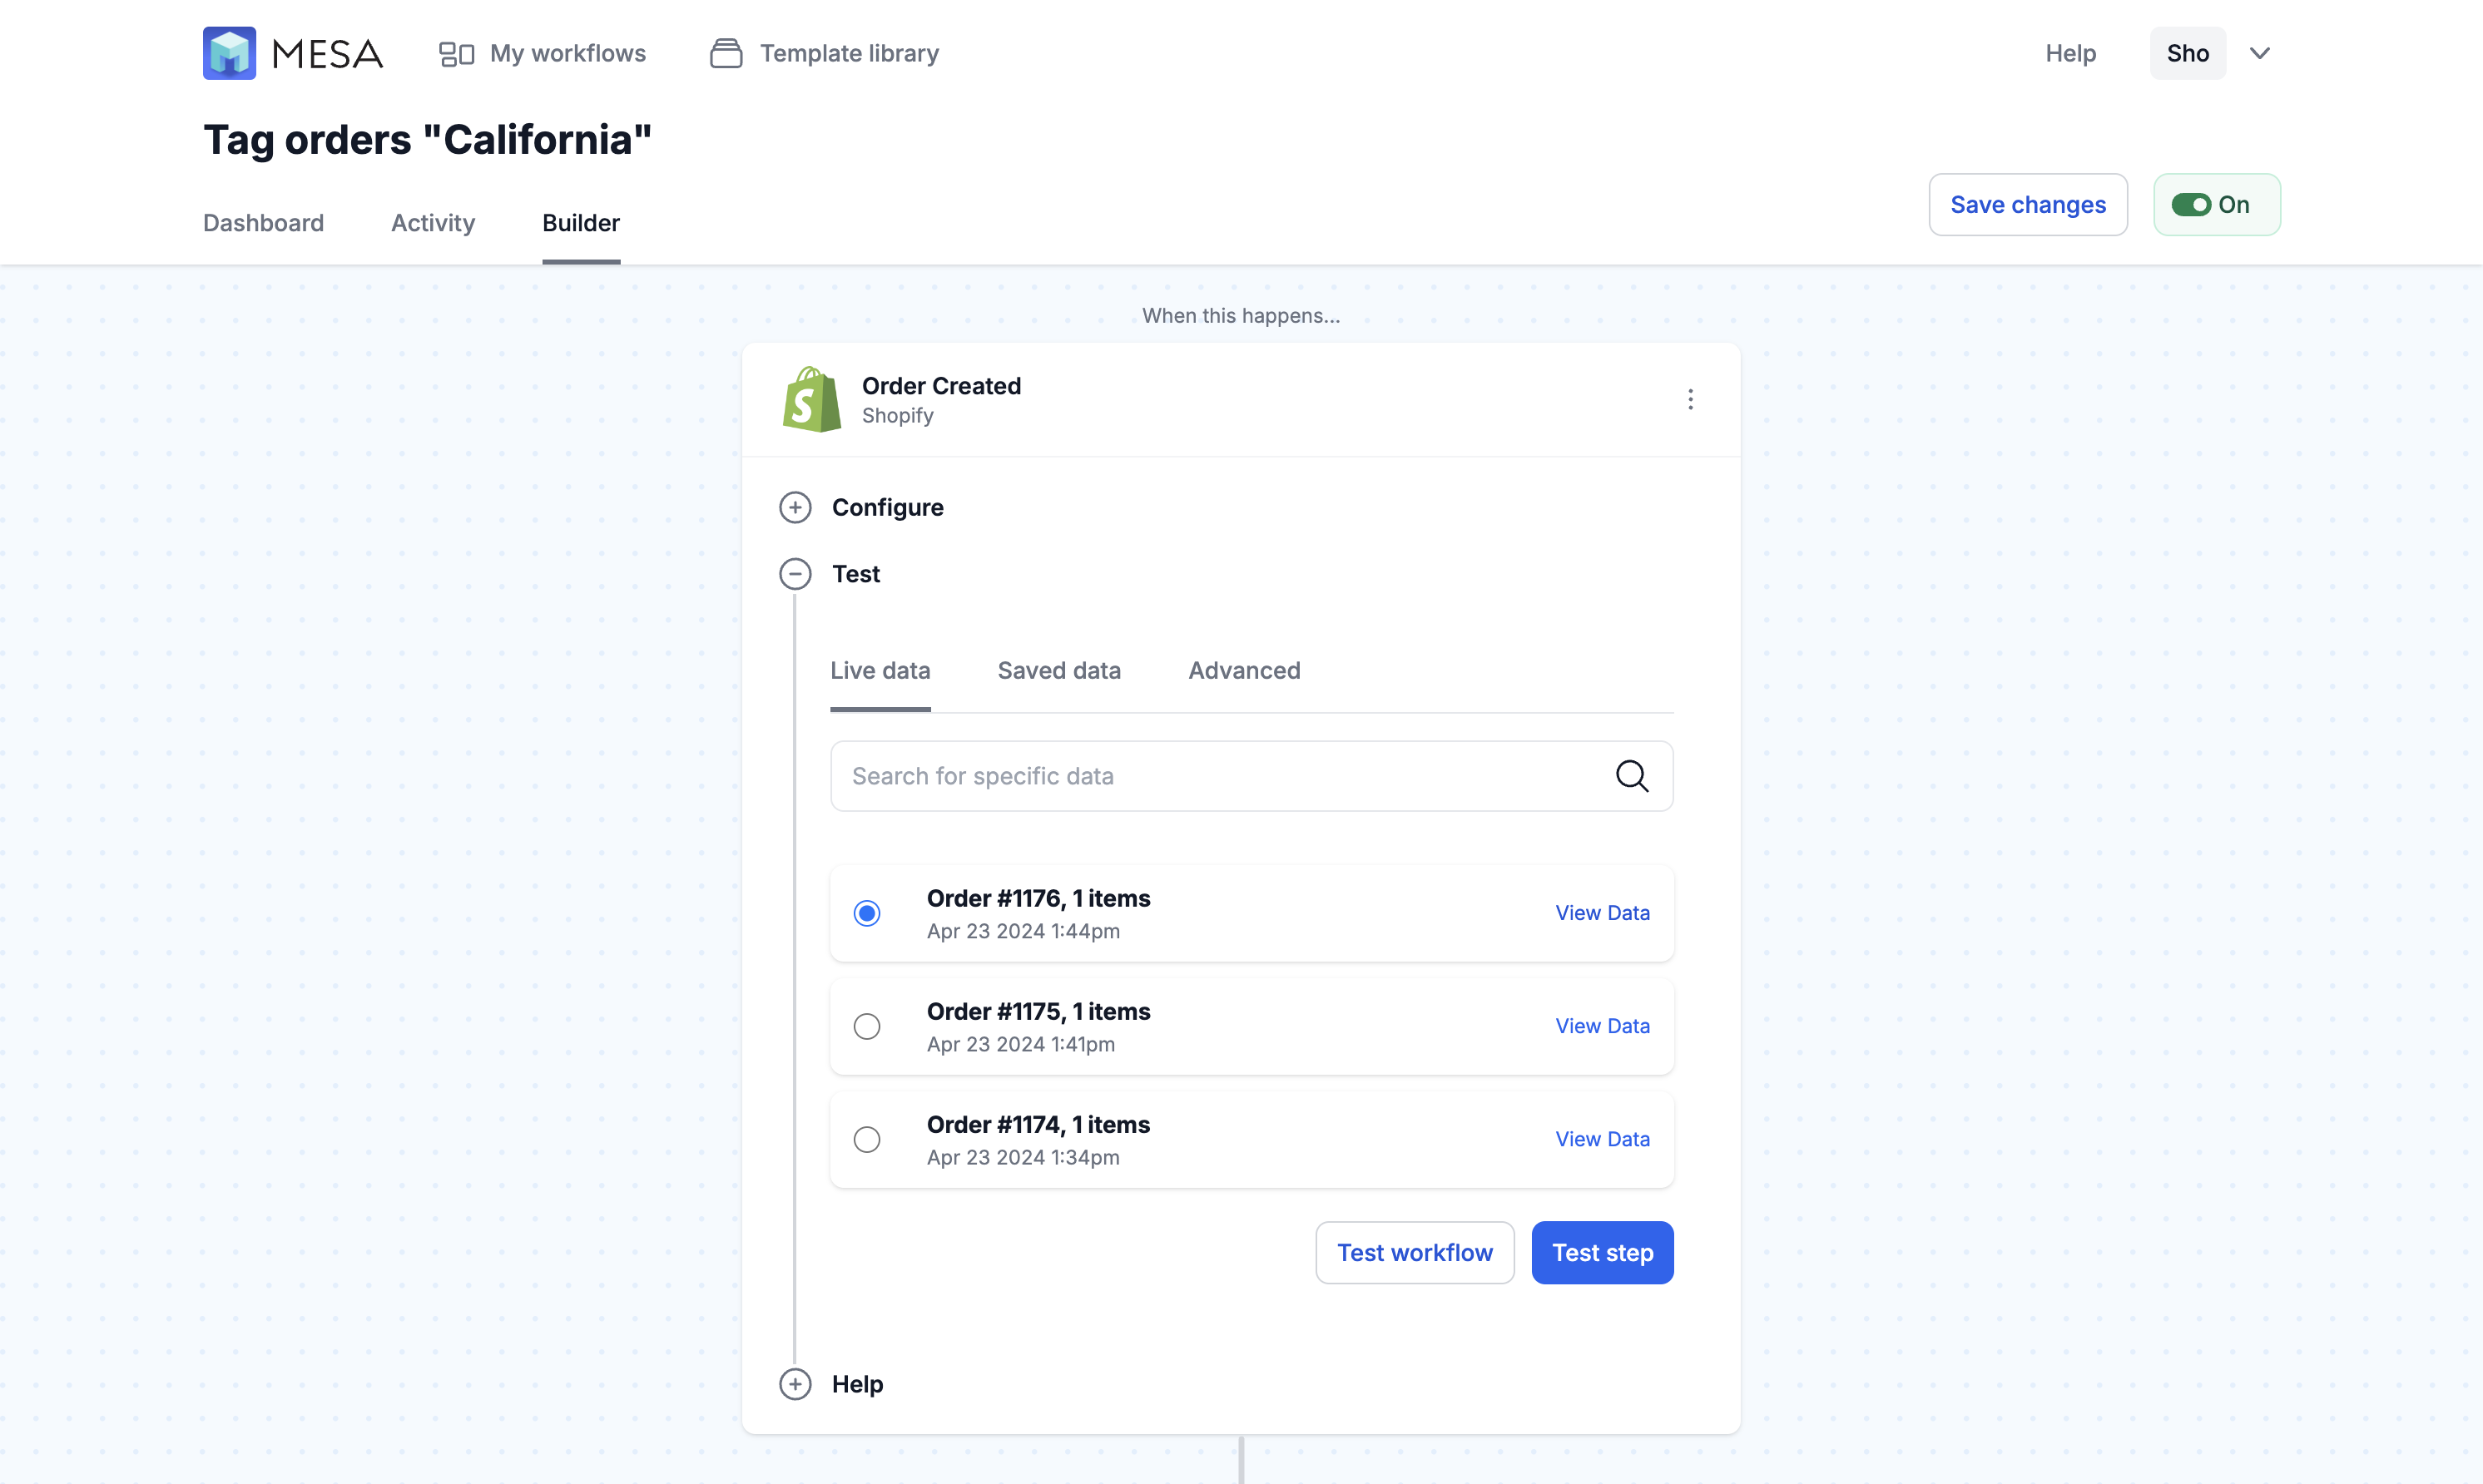Switch to the Activity tab

pos(433,223)
